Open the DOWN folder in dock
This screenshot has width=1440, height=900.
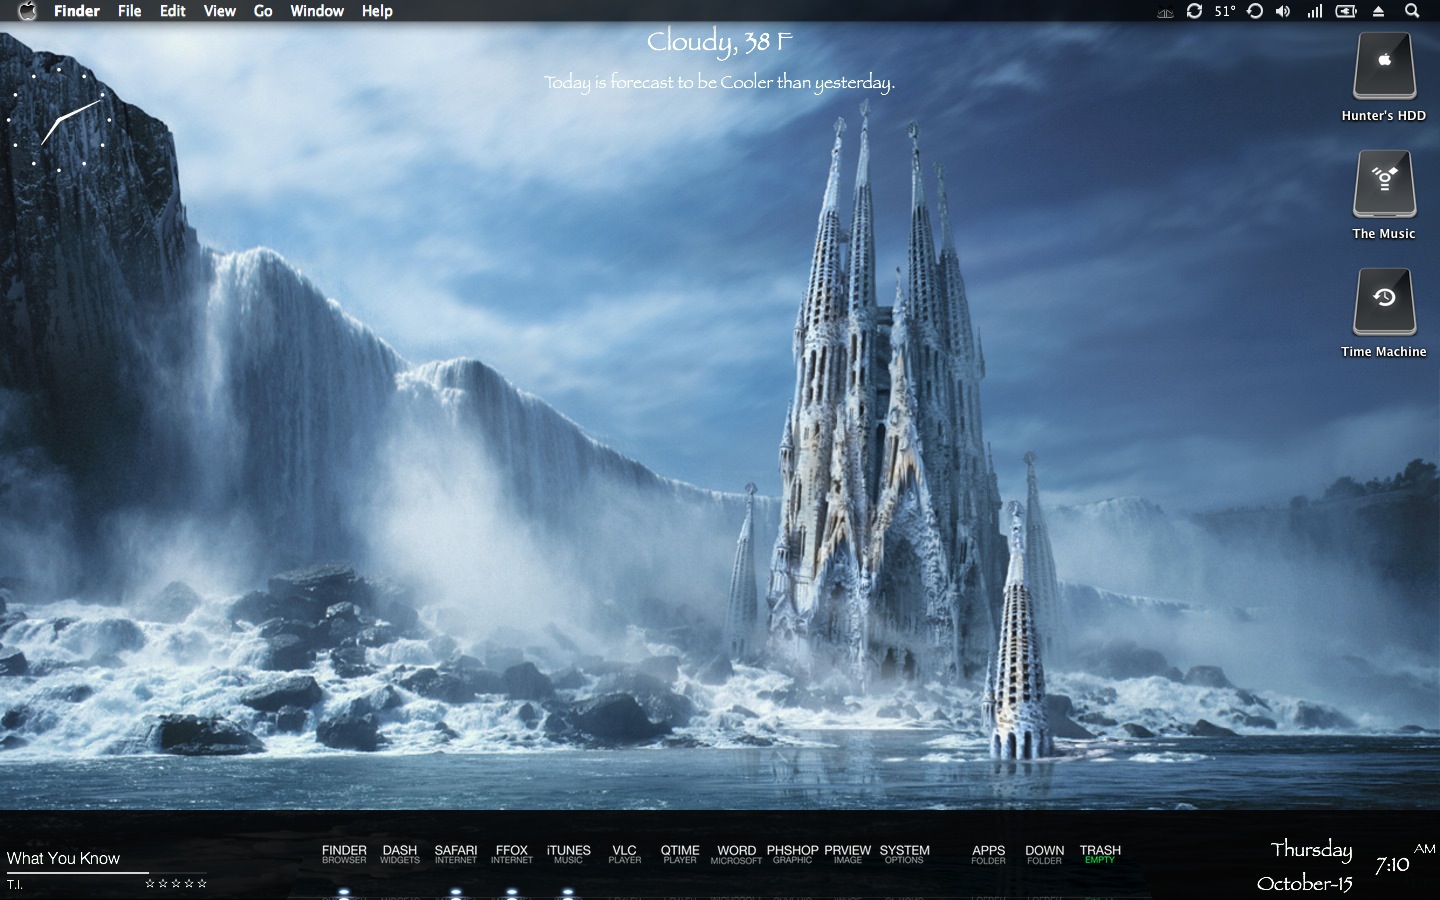(x=1044, y=854)
